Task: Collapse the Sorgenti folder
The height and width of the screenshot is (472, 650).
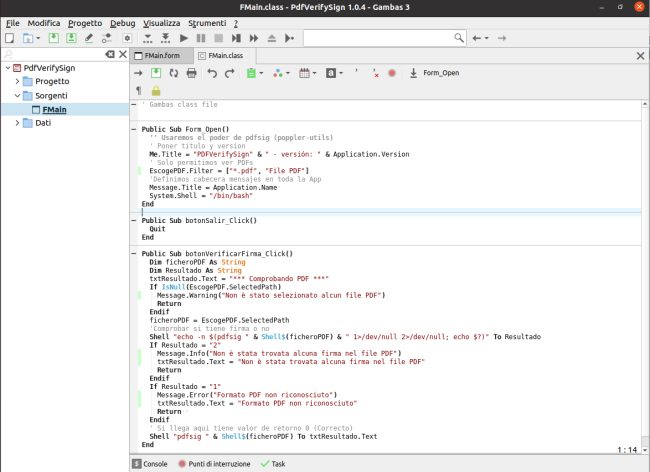Action: [17, 95]
